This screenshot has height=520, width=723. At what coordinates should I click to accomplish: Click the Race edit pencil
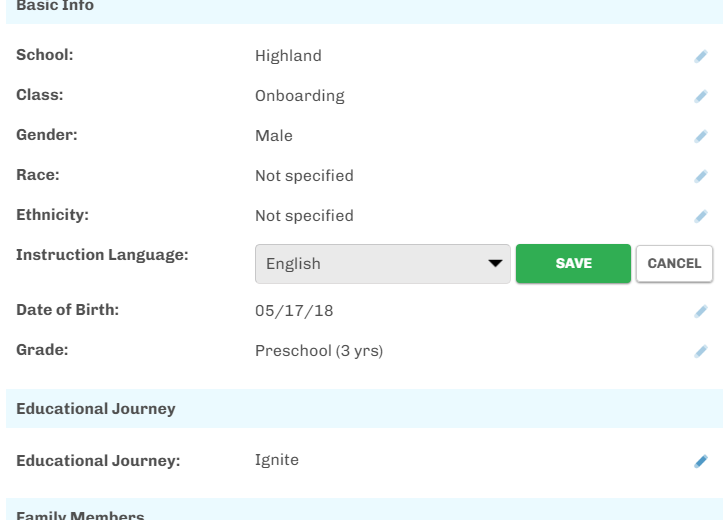[x=701, y=176]
